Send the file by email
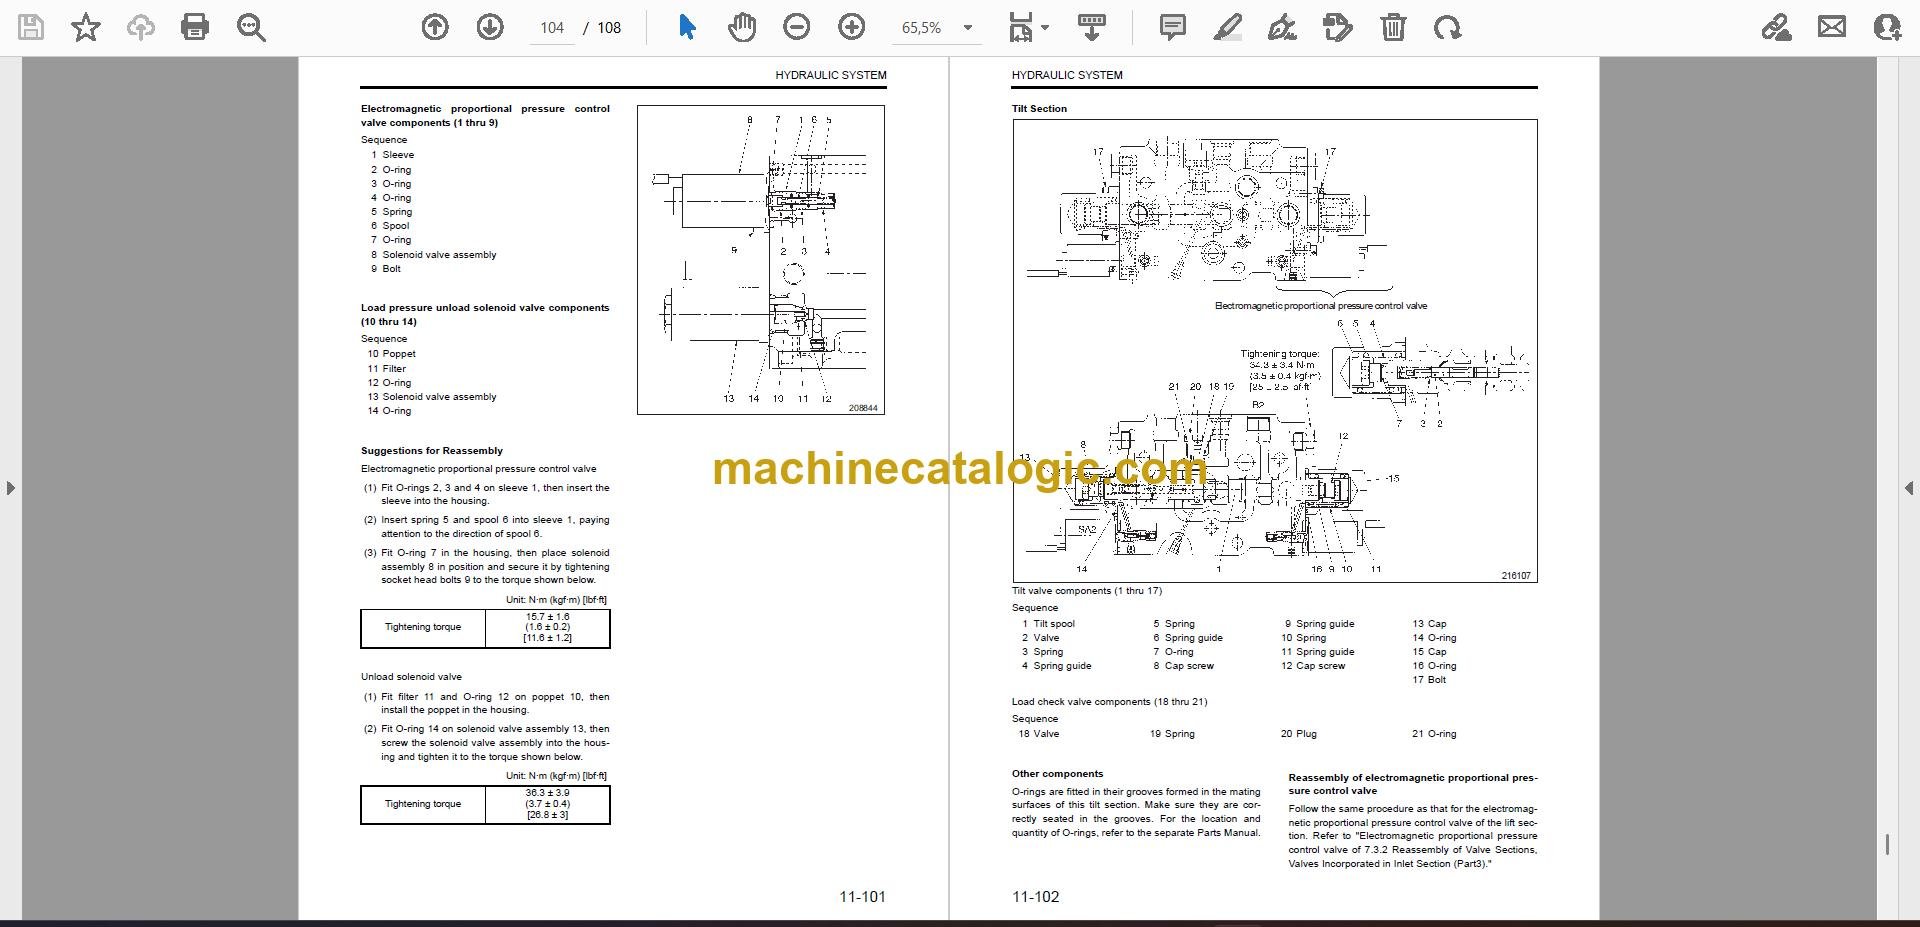The height and width of the screenshot is (927, 1920). click(1832, 27)
